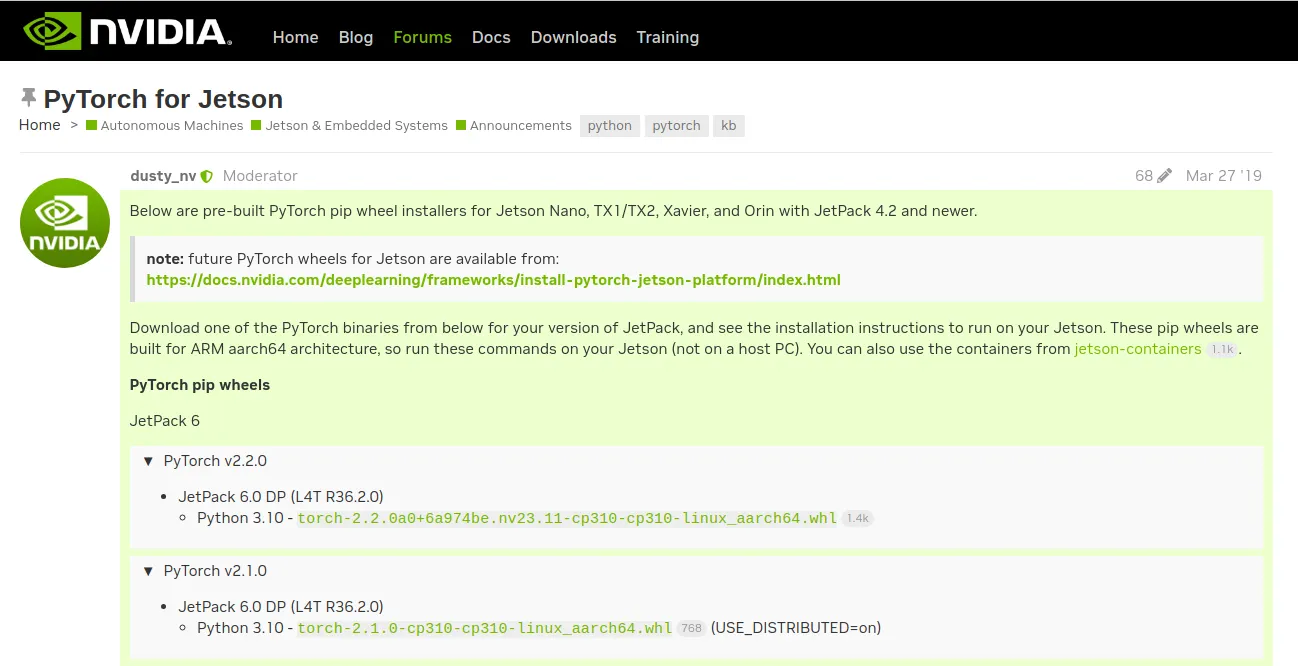Click JetPack 6.0 DP entry under PyTorch v2.2.0
The image size is (1298, 666).
pos(281,497)
